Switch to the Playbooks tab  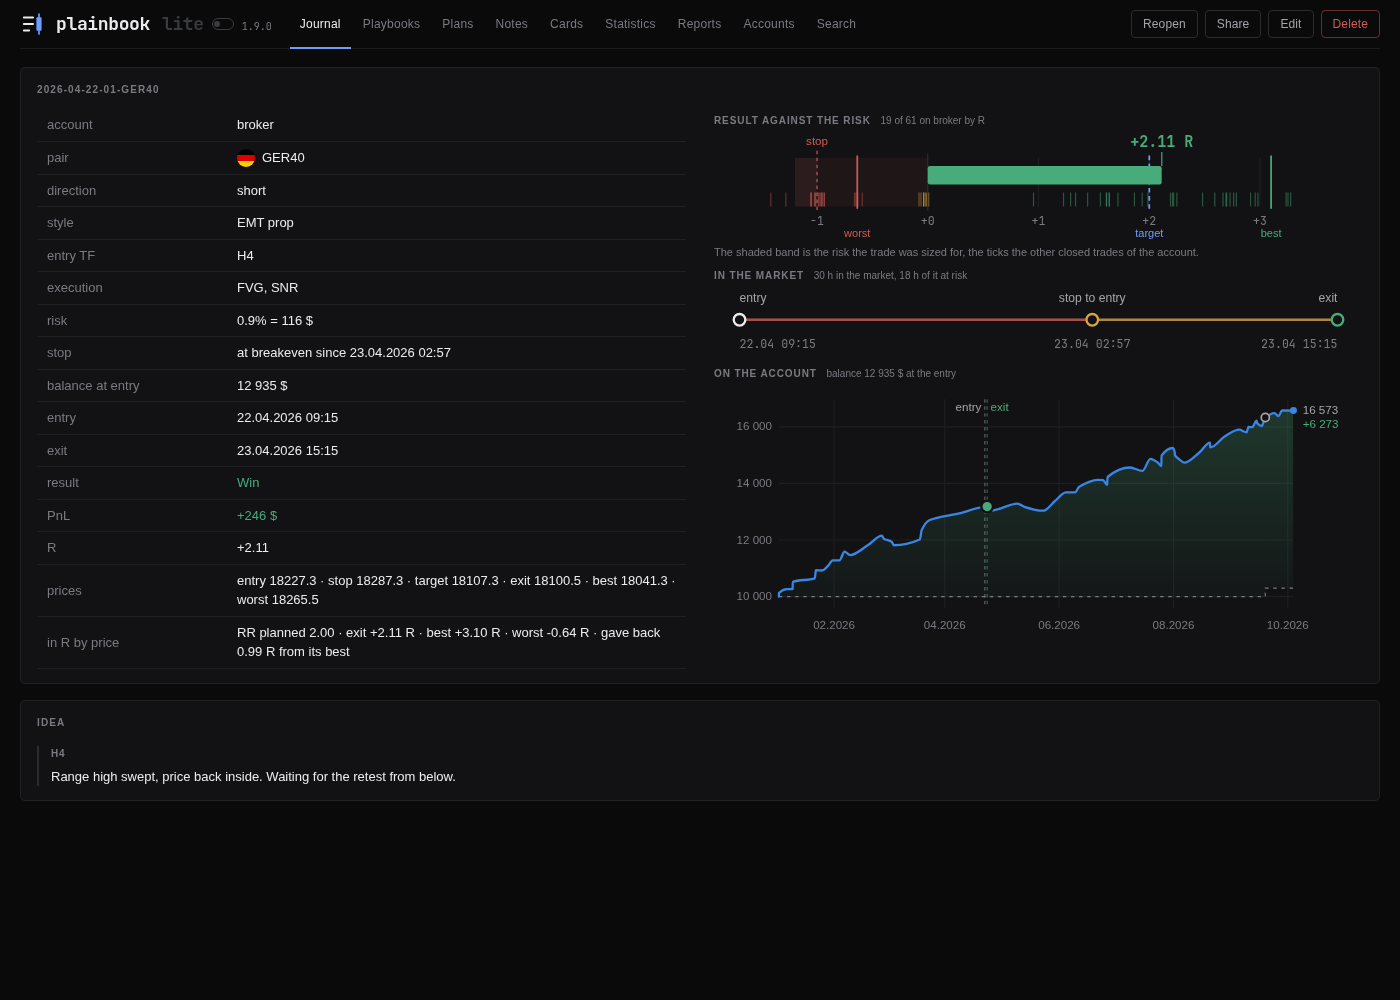391,24
